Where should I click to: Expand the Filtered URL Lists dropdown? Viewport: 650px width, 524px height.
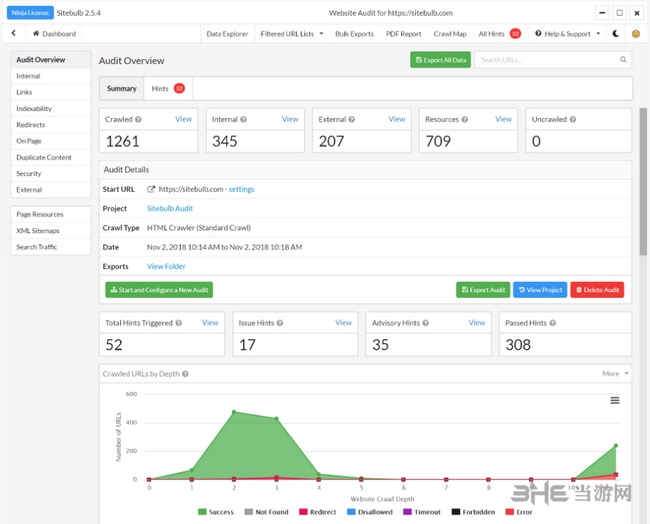[292, 34]
